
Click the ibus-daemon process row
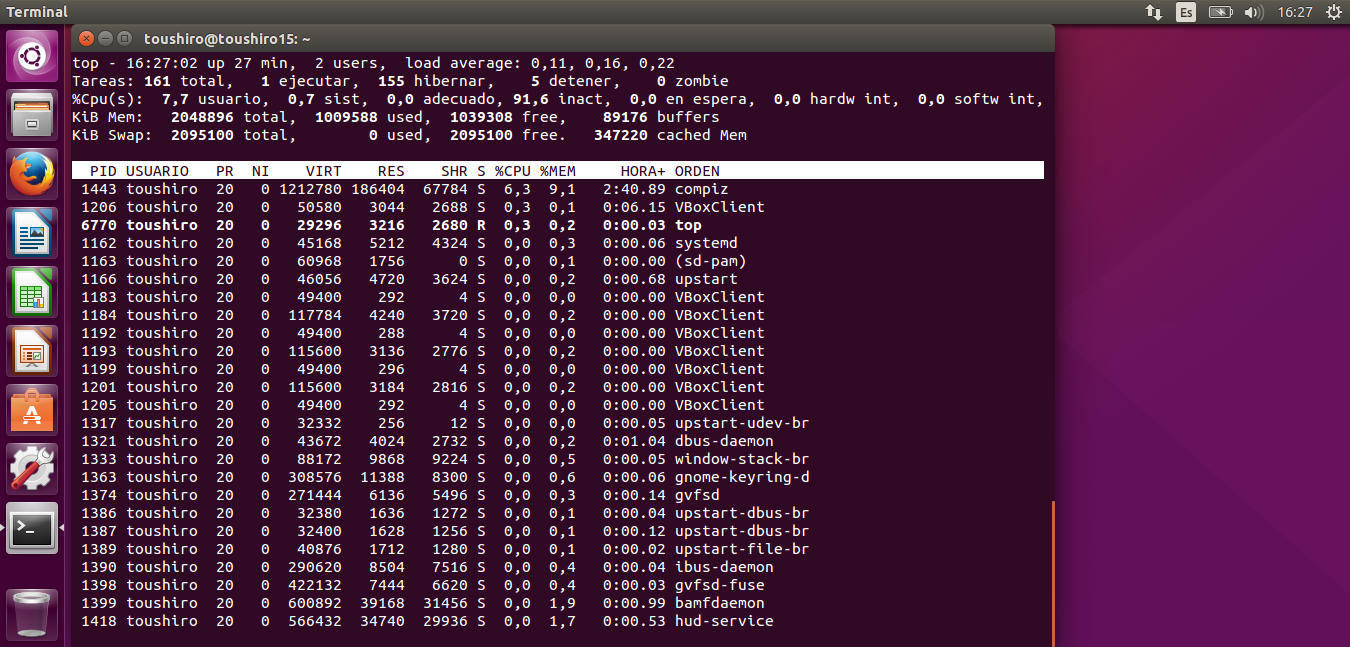pyautogui.click(x=558, y=567)
